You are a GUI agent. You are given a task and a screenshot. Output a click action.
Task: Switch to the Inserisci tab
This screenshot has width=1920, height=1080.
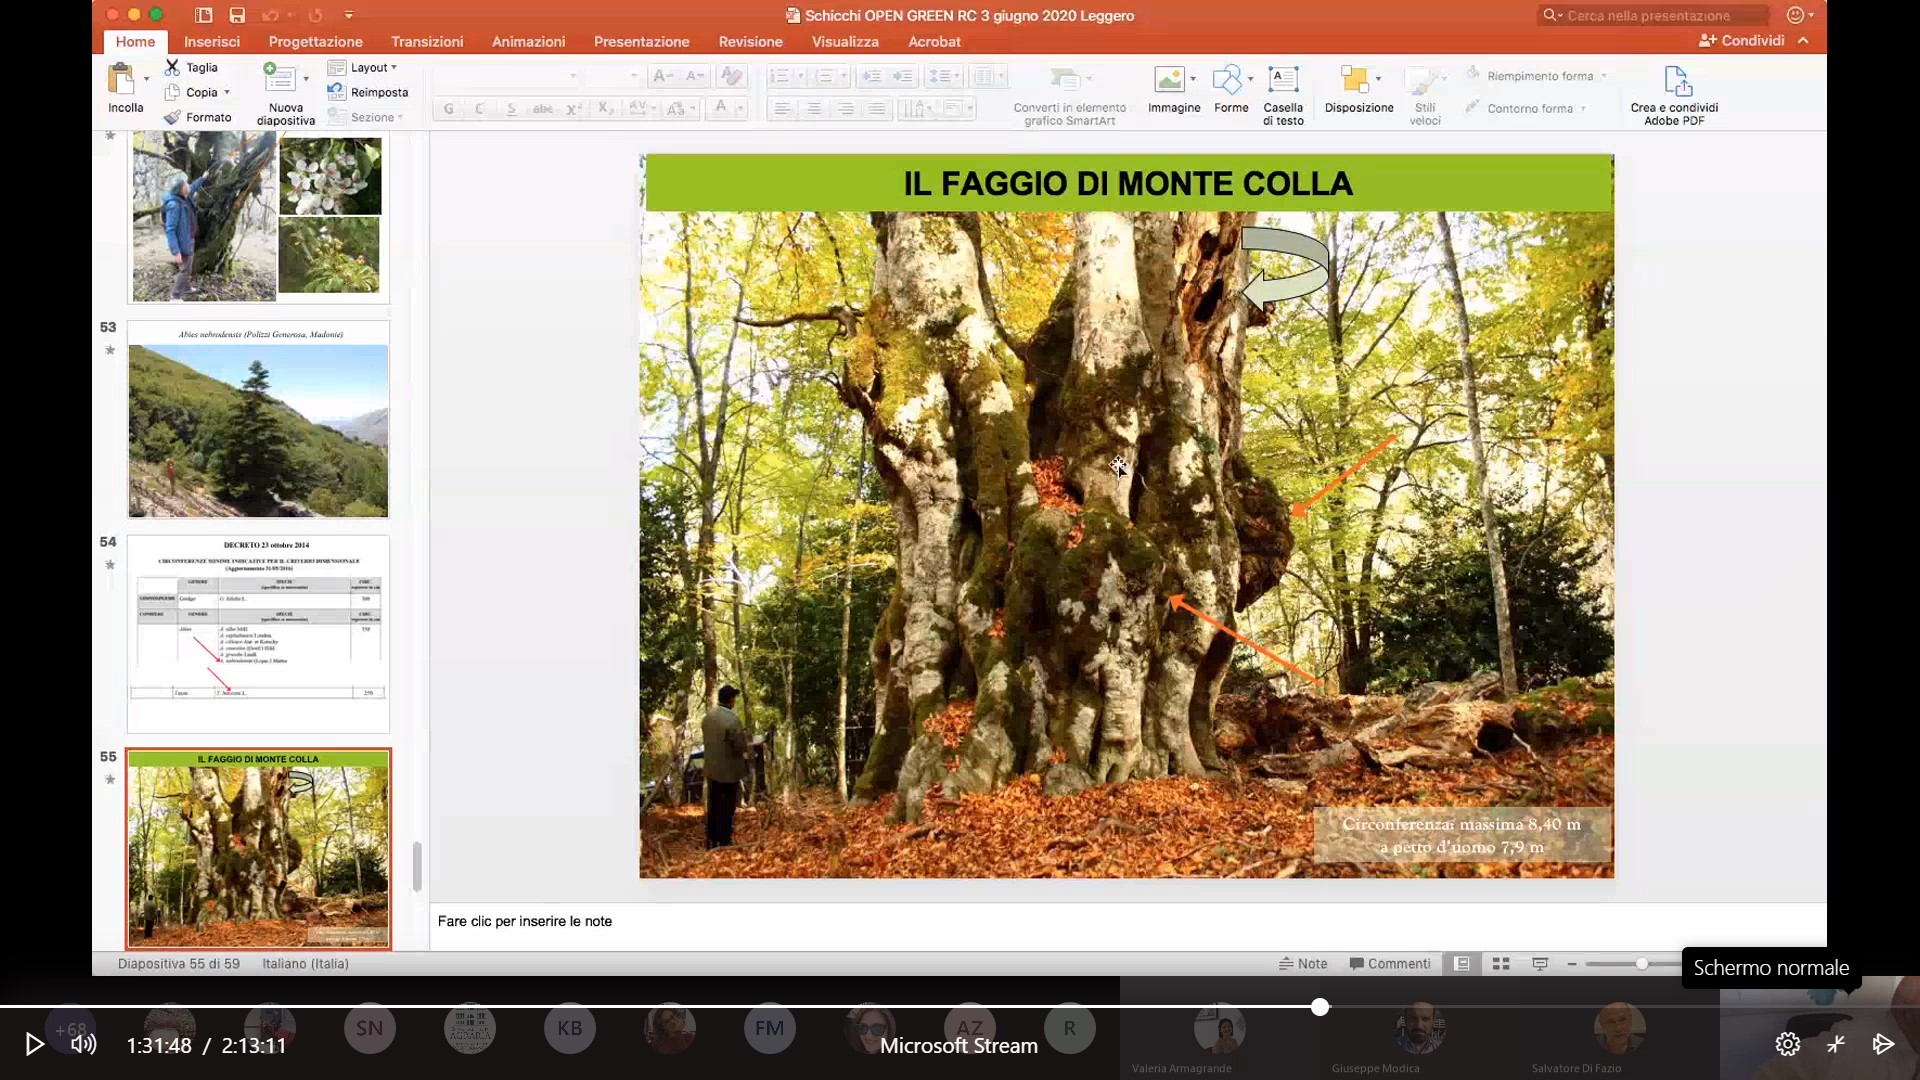pos(212,42)
